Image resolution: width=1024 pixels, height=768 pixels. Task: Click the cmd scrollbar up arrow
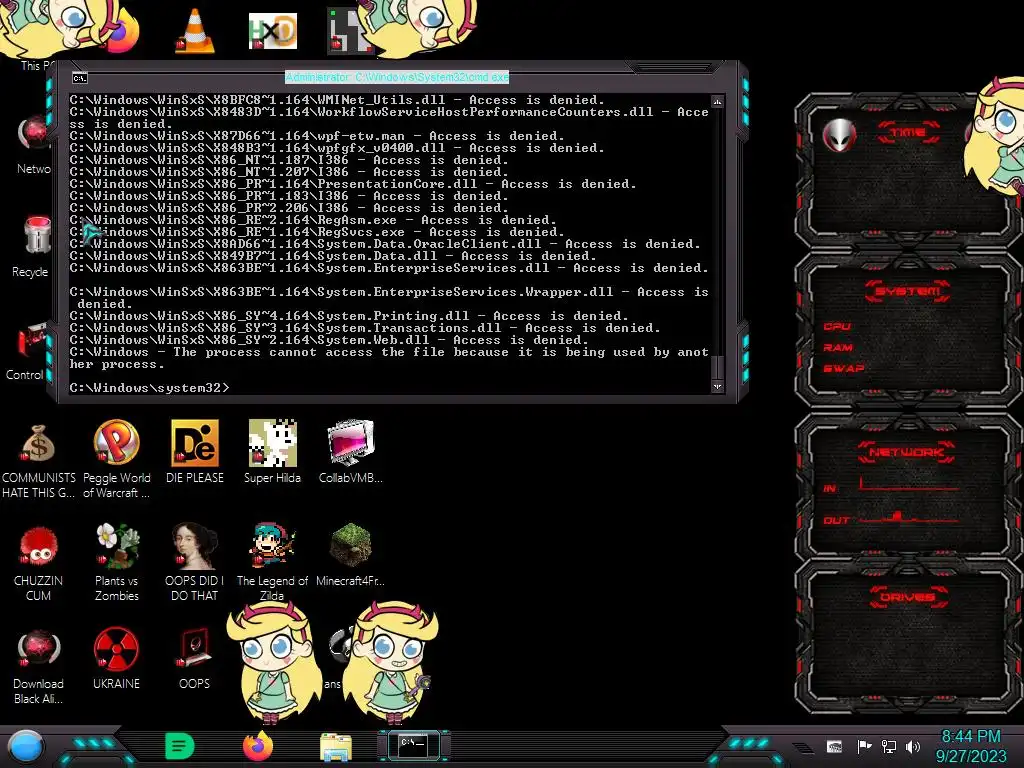pyautogui.click(x=717, y=101)
